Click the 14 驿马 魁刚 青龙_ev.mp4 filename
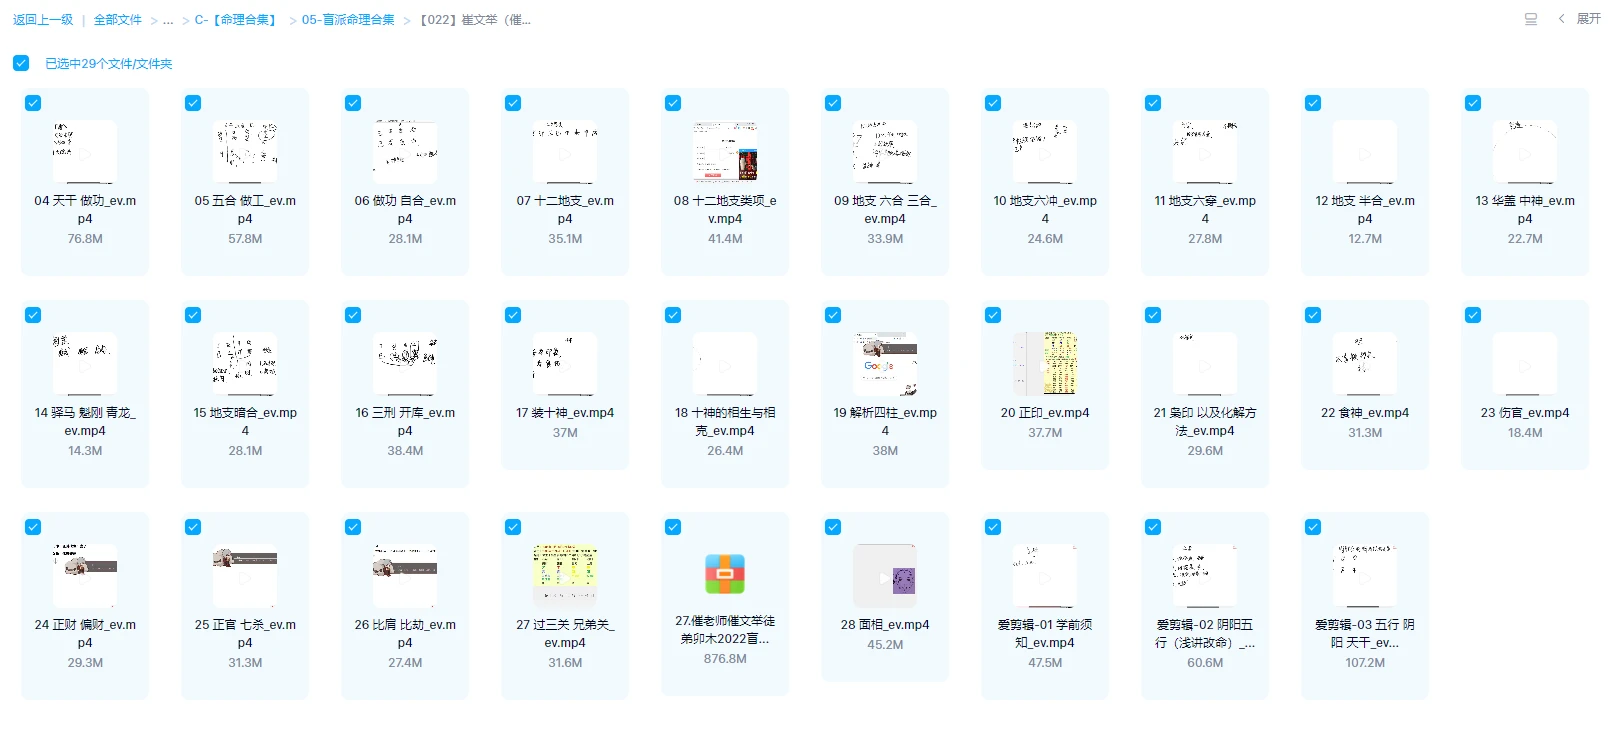The image size is (1624, 747). coord(85,421)
